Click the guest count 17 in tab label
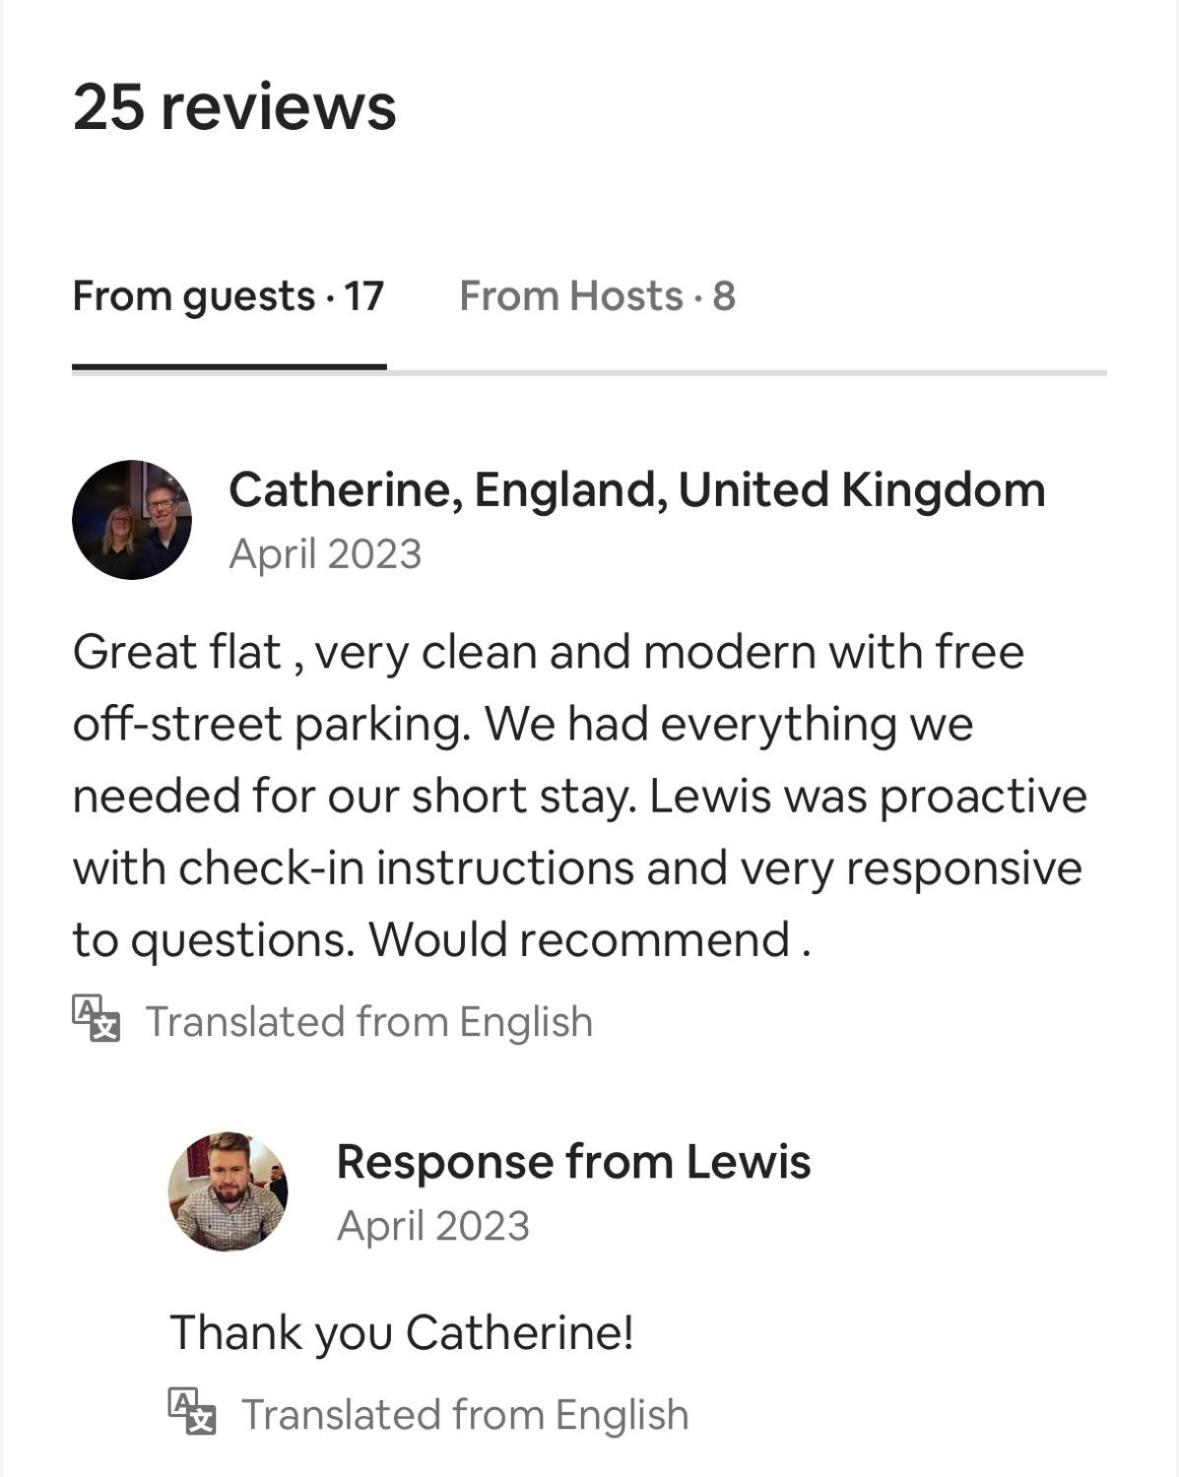Viewport: 1179px width, 1477px height. coord(364,296)
